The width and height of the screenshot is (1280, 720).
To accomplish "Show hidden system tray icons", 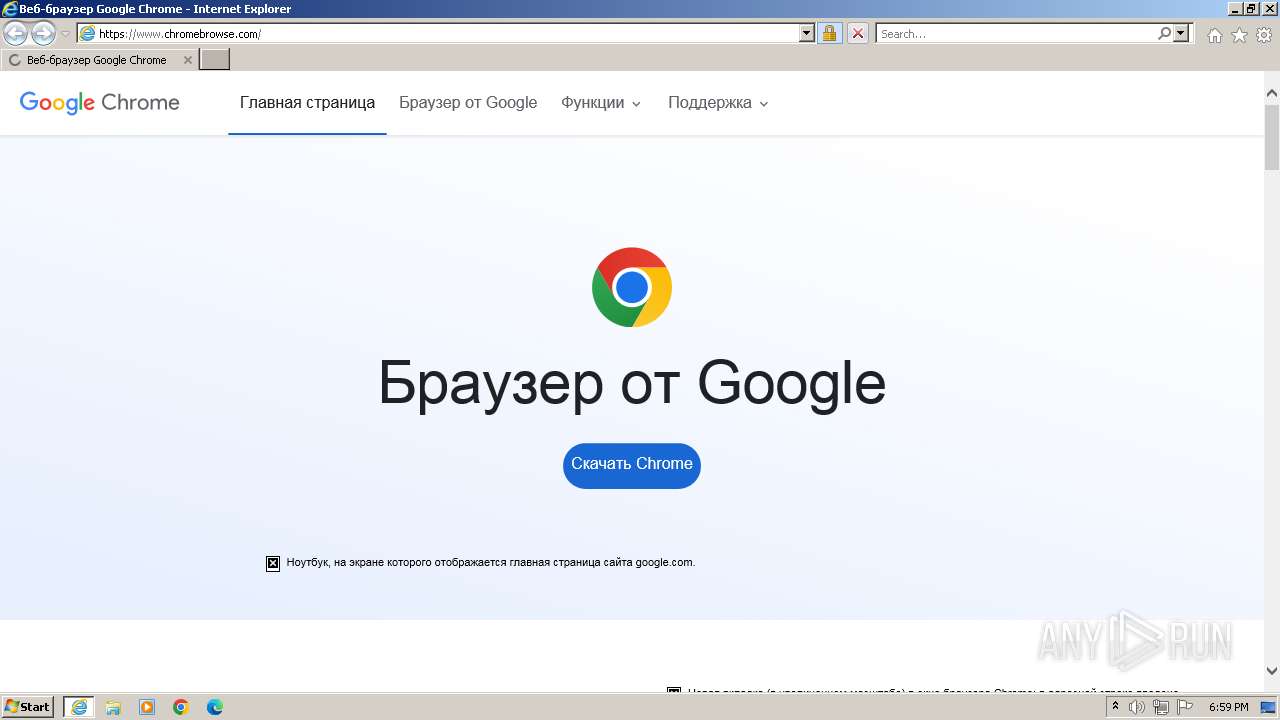I will (x=1115, y=707).
